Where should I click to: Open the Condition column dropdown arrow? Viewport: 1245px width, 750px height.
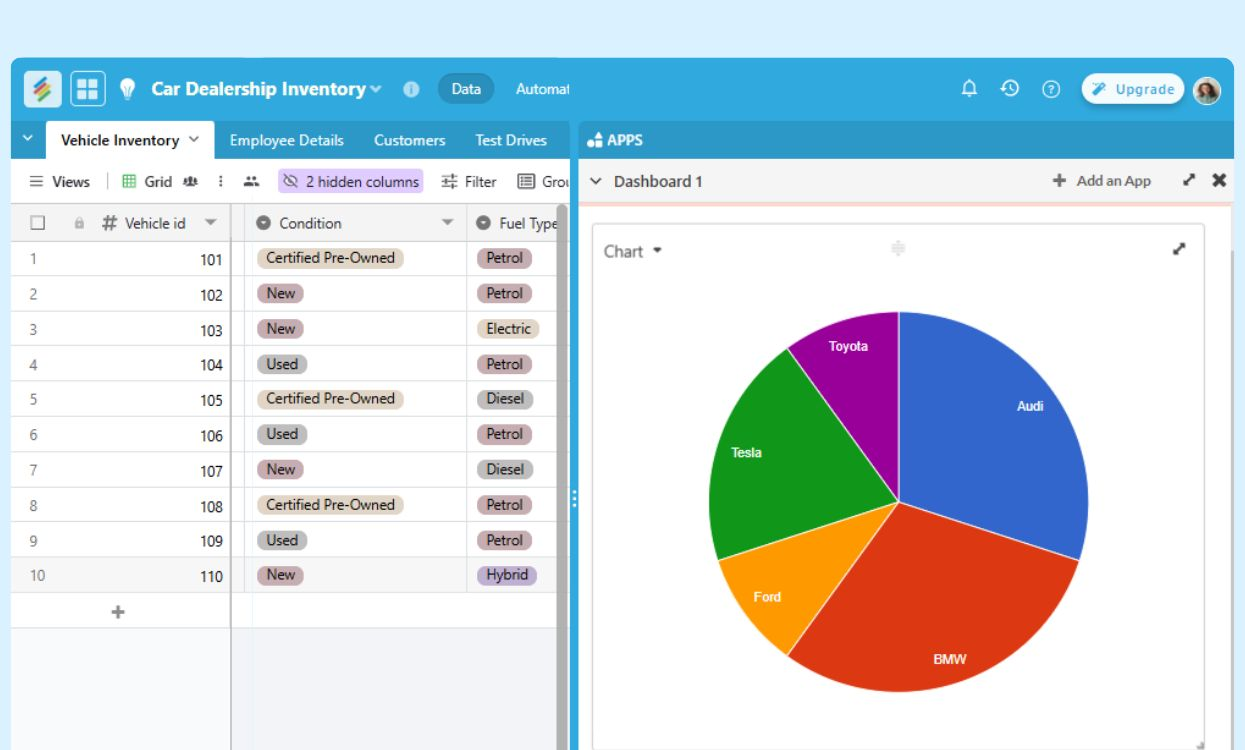[447, 223]
